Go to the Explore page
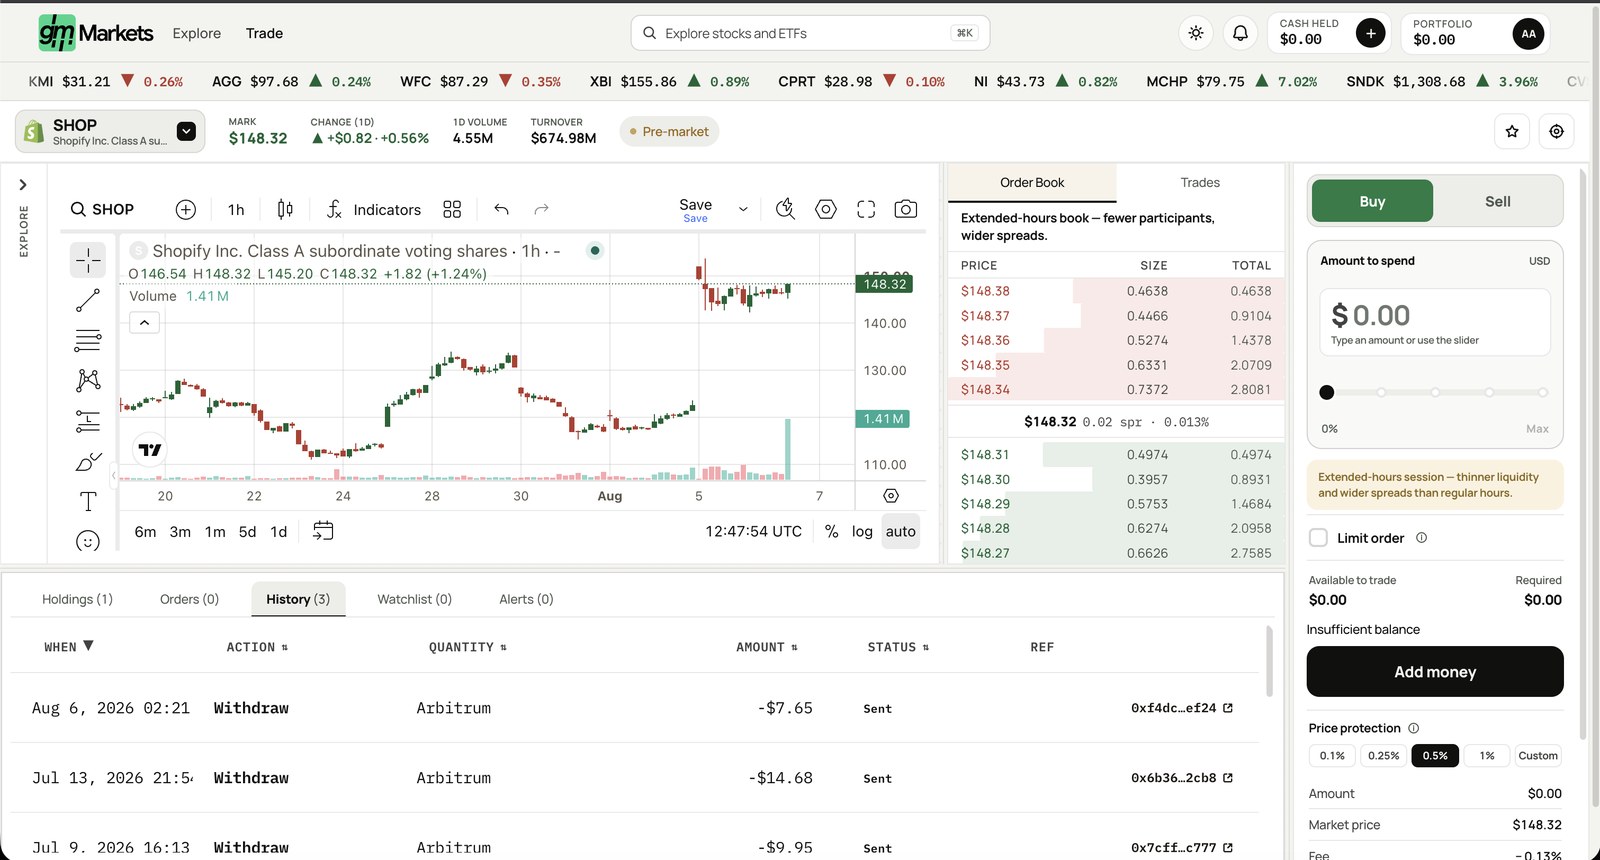Image resolution: width=1600 pixels, height=860 pixels. pyautogui.click(x=197, y=33)
